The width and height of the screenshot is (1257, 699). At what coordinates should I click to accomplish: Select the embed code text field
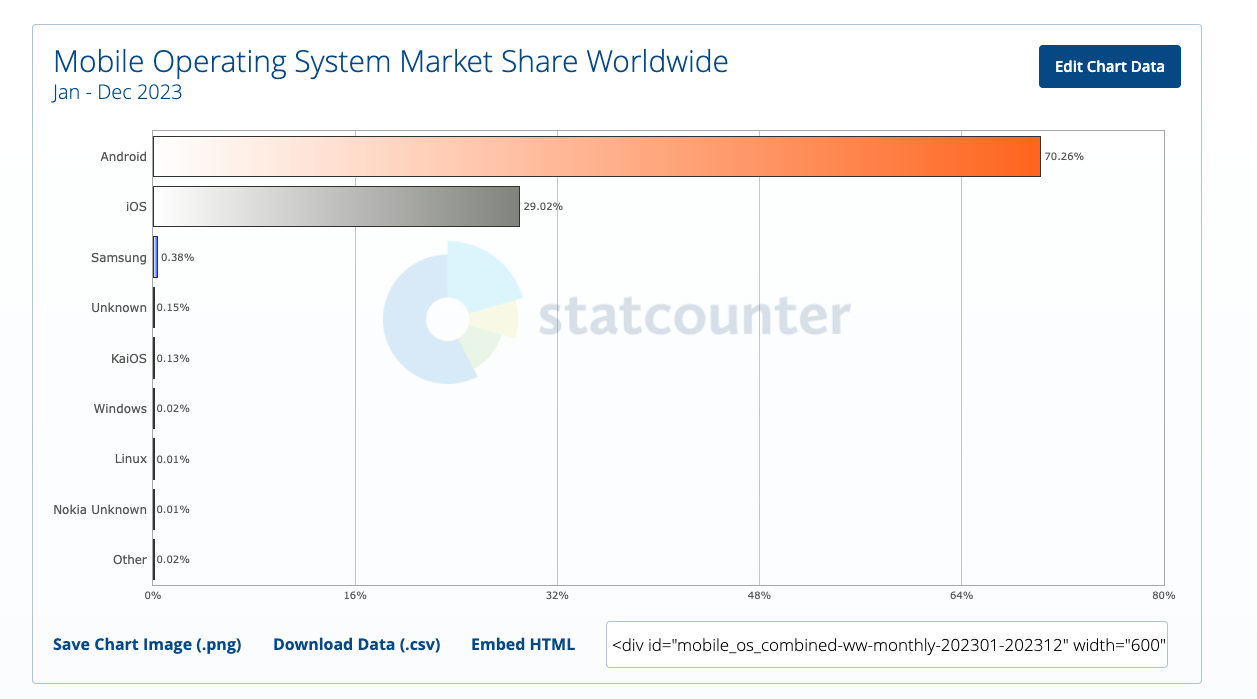click(887, 644)
